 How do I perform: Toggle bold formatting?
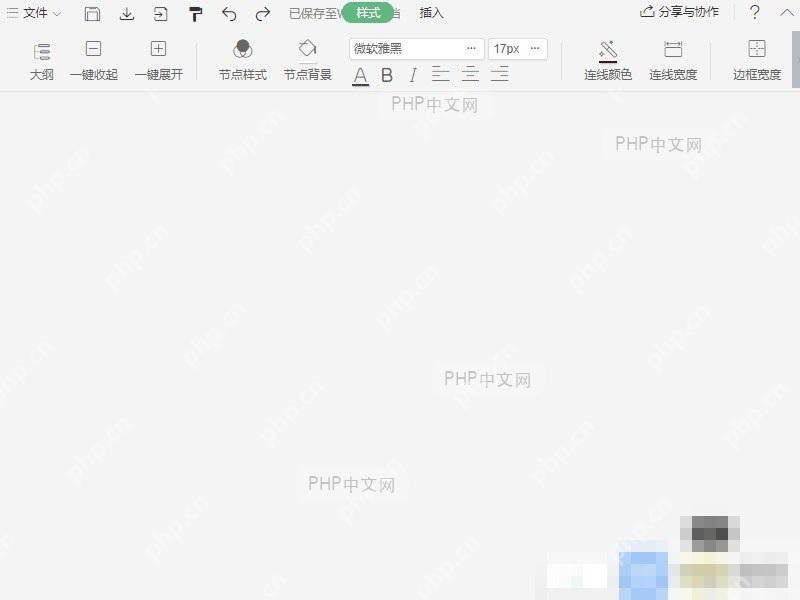(387, 76)
